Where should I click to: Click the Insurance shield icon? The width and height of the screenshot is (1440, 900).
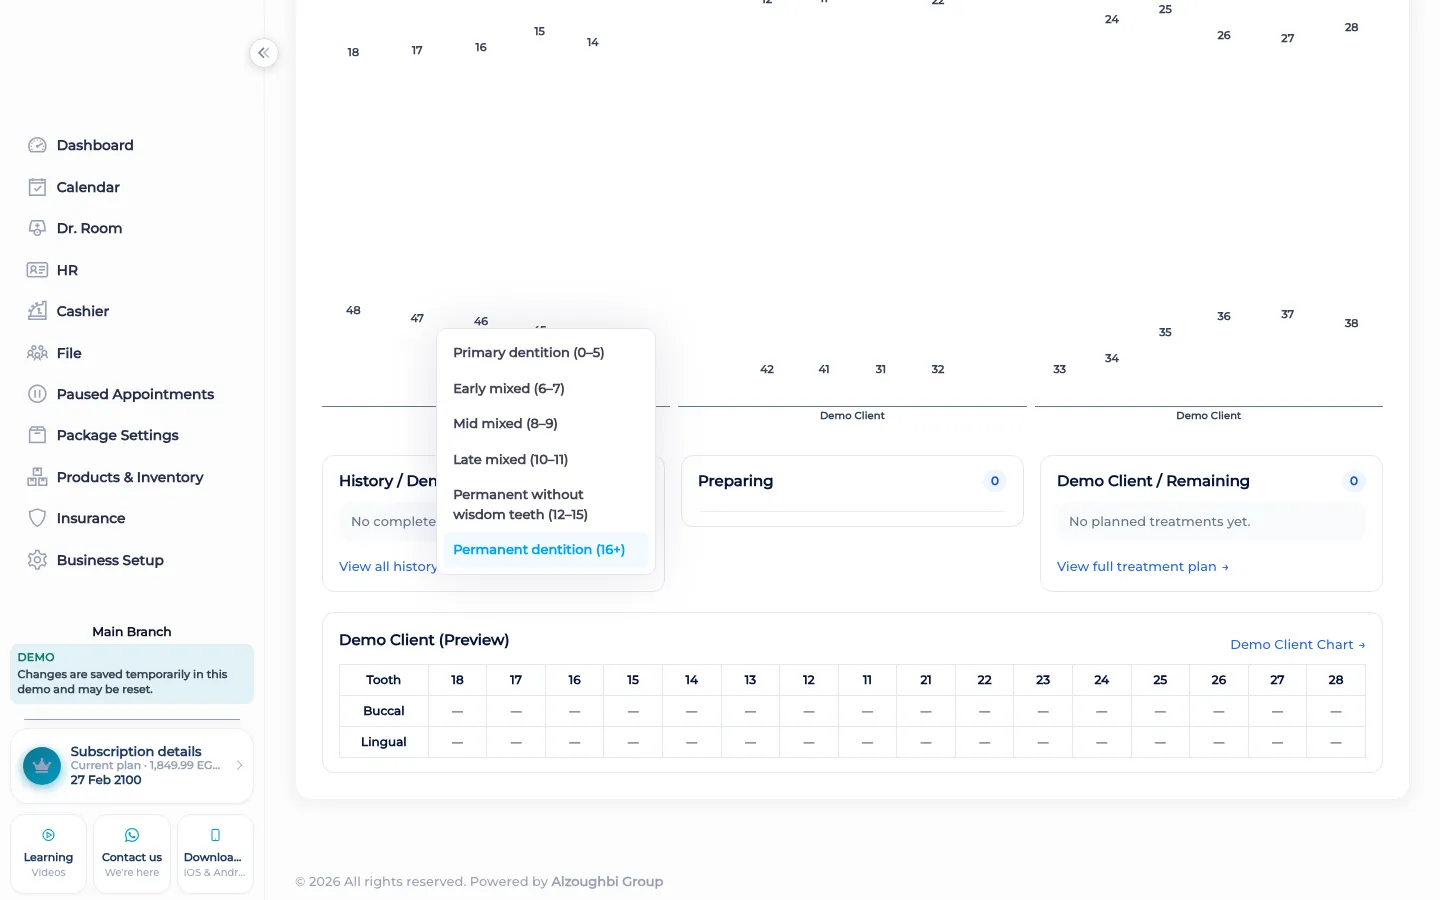coord(37,518)
